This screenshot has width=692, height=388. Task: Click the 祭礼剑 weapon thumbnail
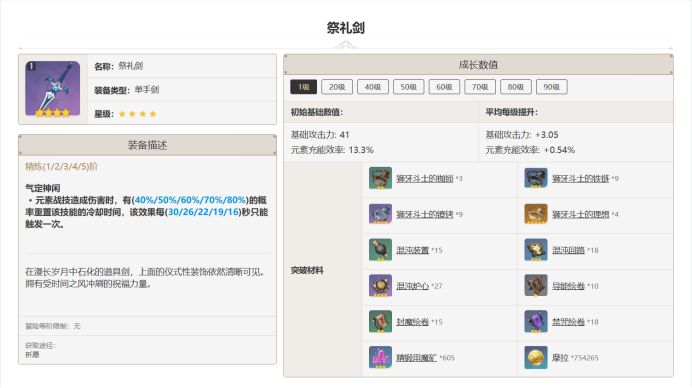pyautogui.click(x=53, y=89)
